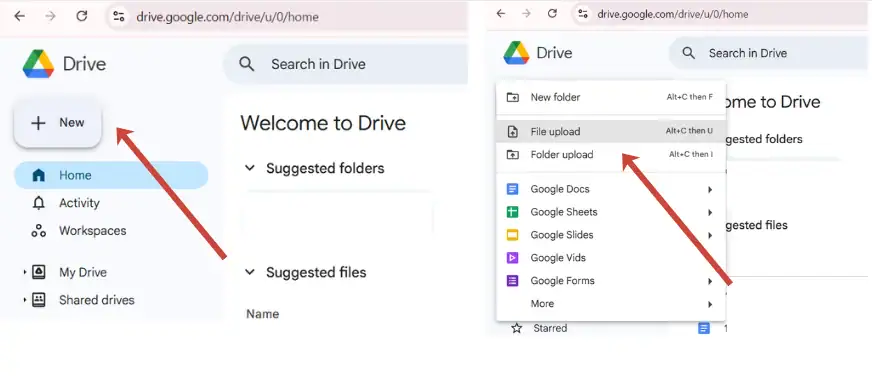Click the Workspaces circles icon
This screenshot has height=376, width=872.
coord(38,231)
